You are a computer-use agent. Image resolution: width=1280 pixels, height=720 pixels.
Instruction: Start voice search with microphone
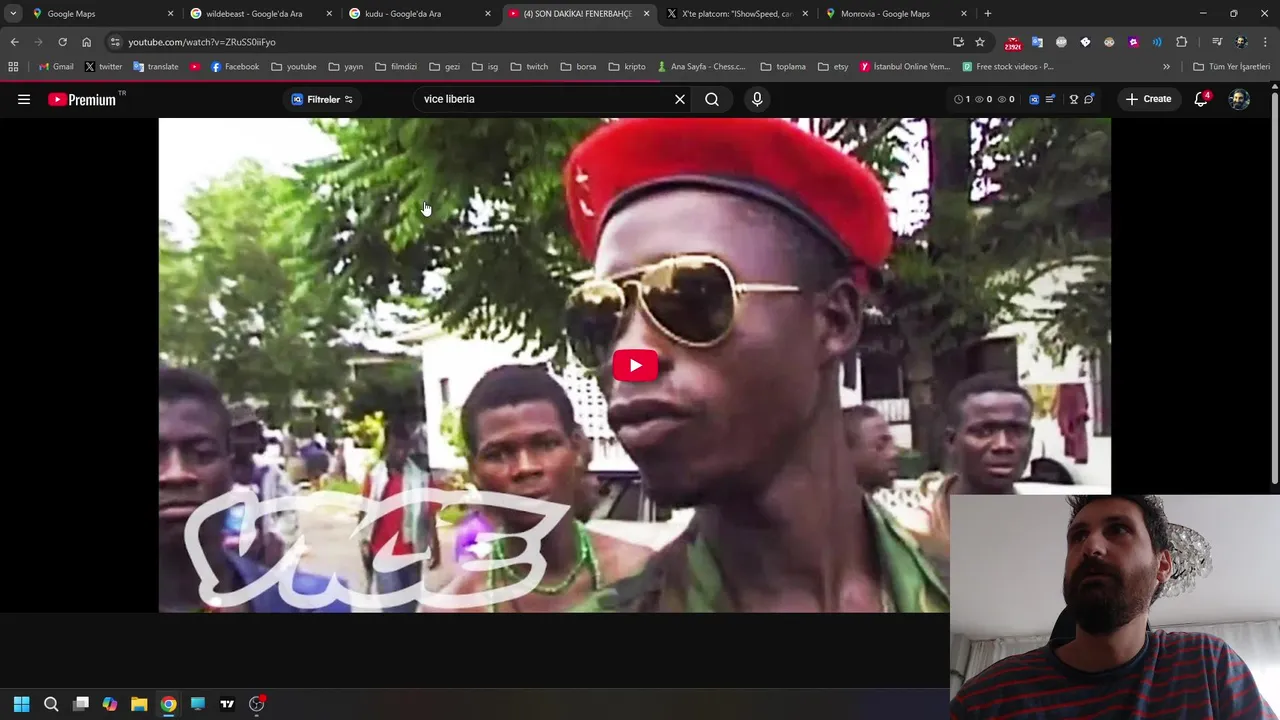[x=757, y=99]
